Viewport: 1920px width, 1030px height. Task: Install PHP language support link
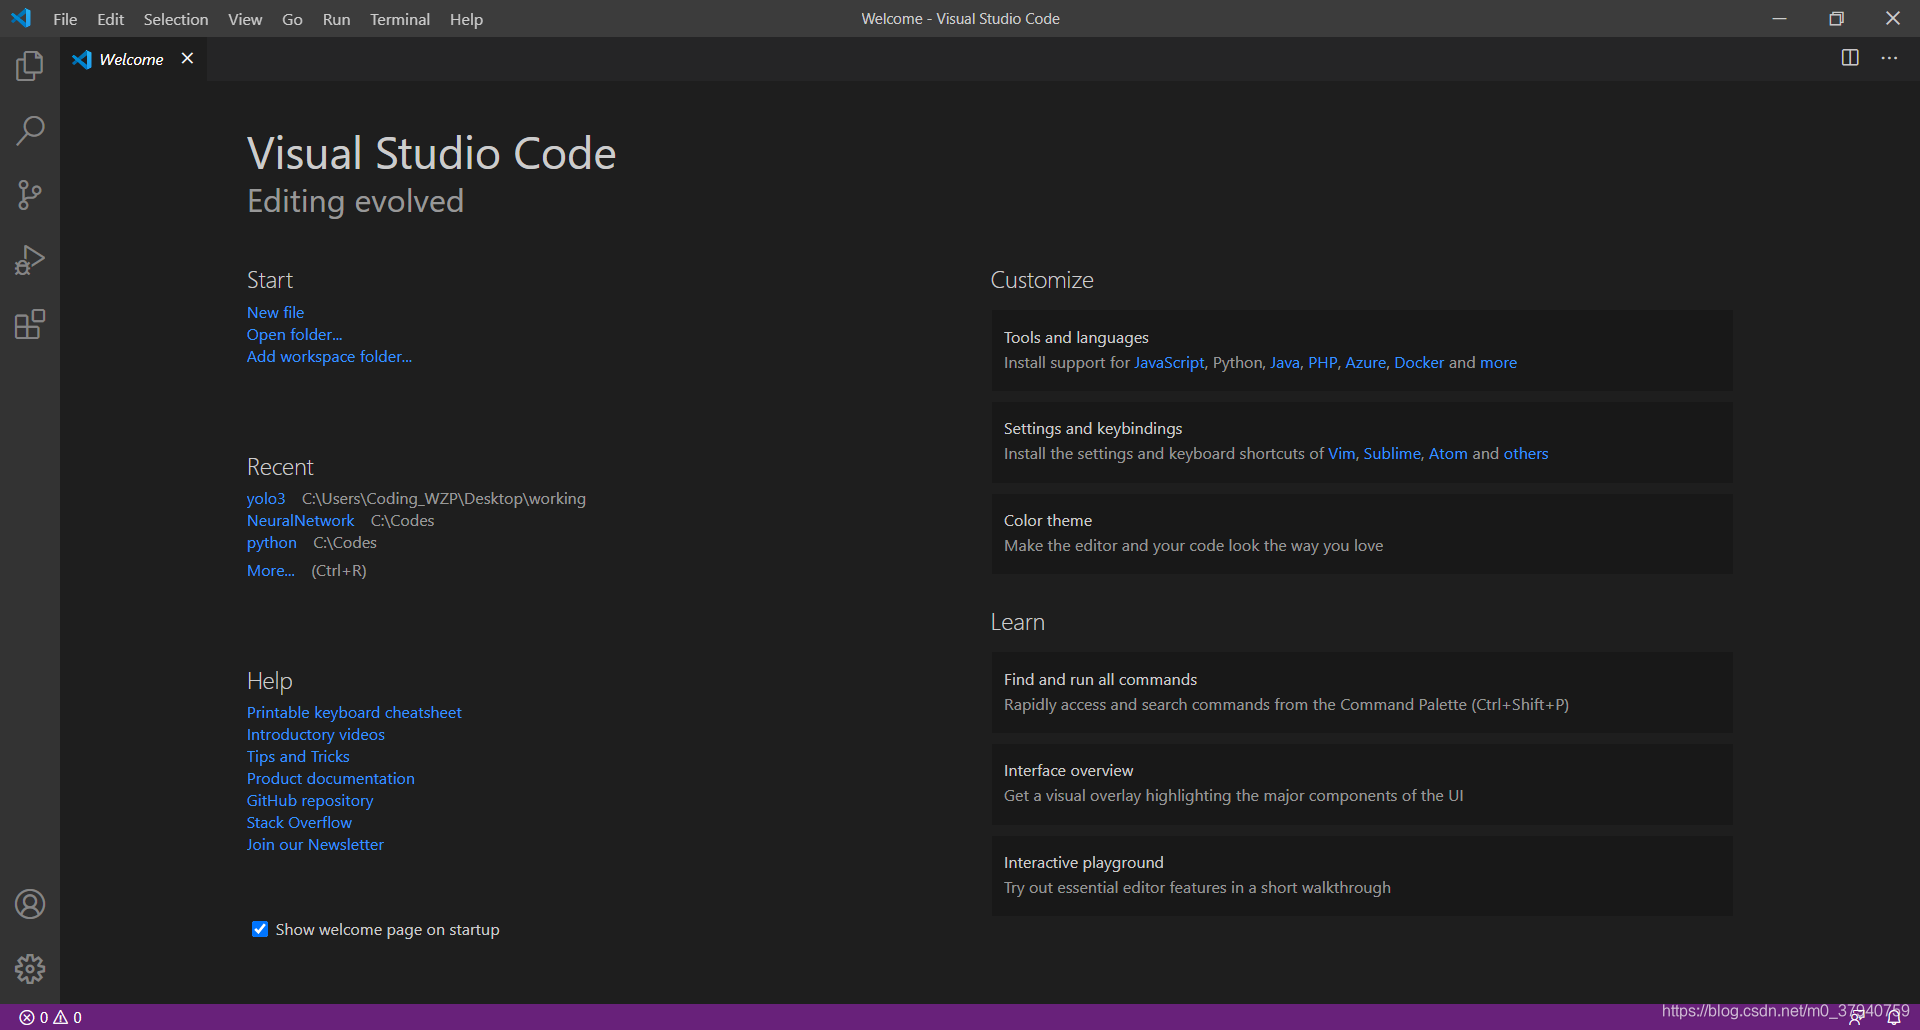[x=1322, y=362]
